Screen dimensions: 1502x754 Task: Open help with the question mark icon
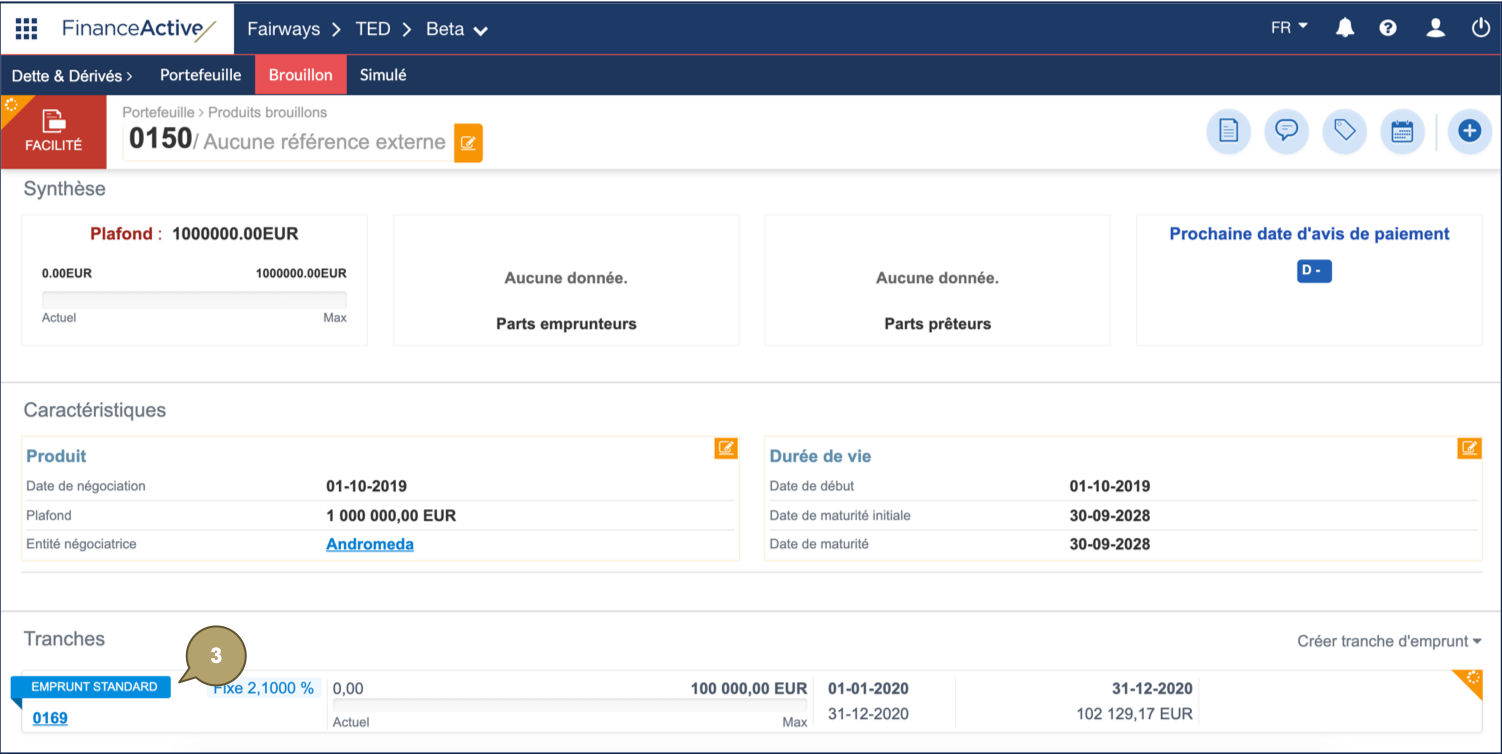point(1388,28)
